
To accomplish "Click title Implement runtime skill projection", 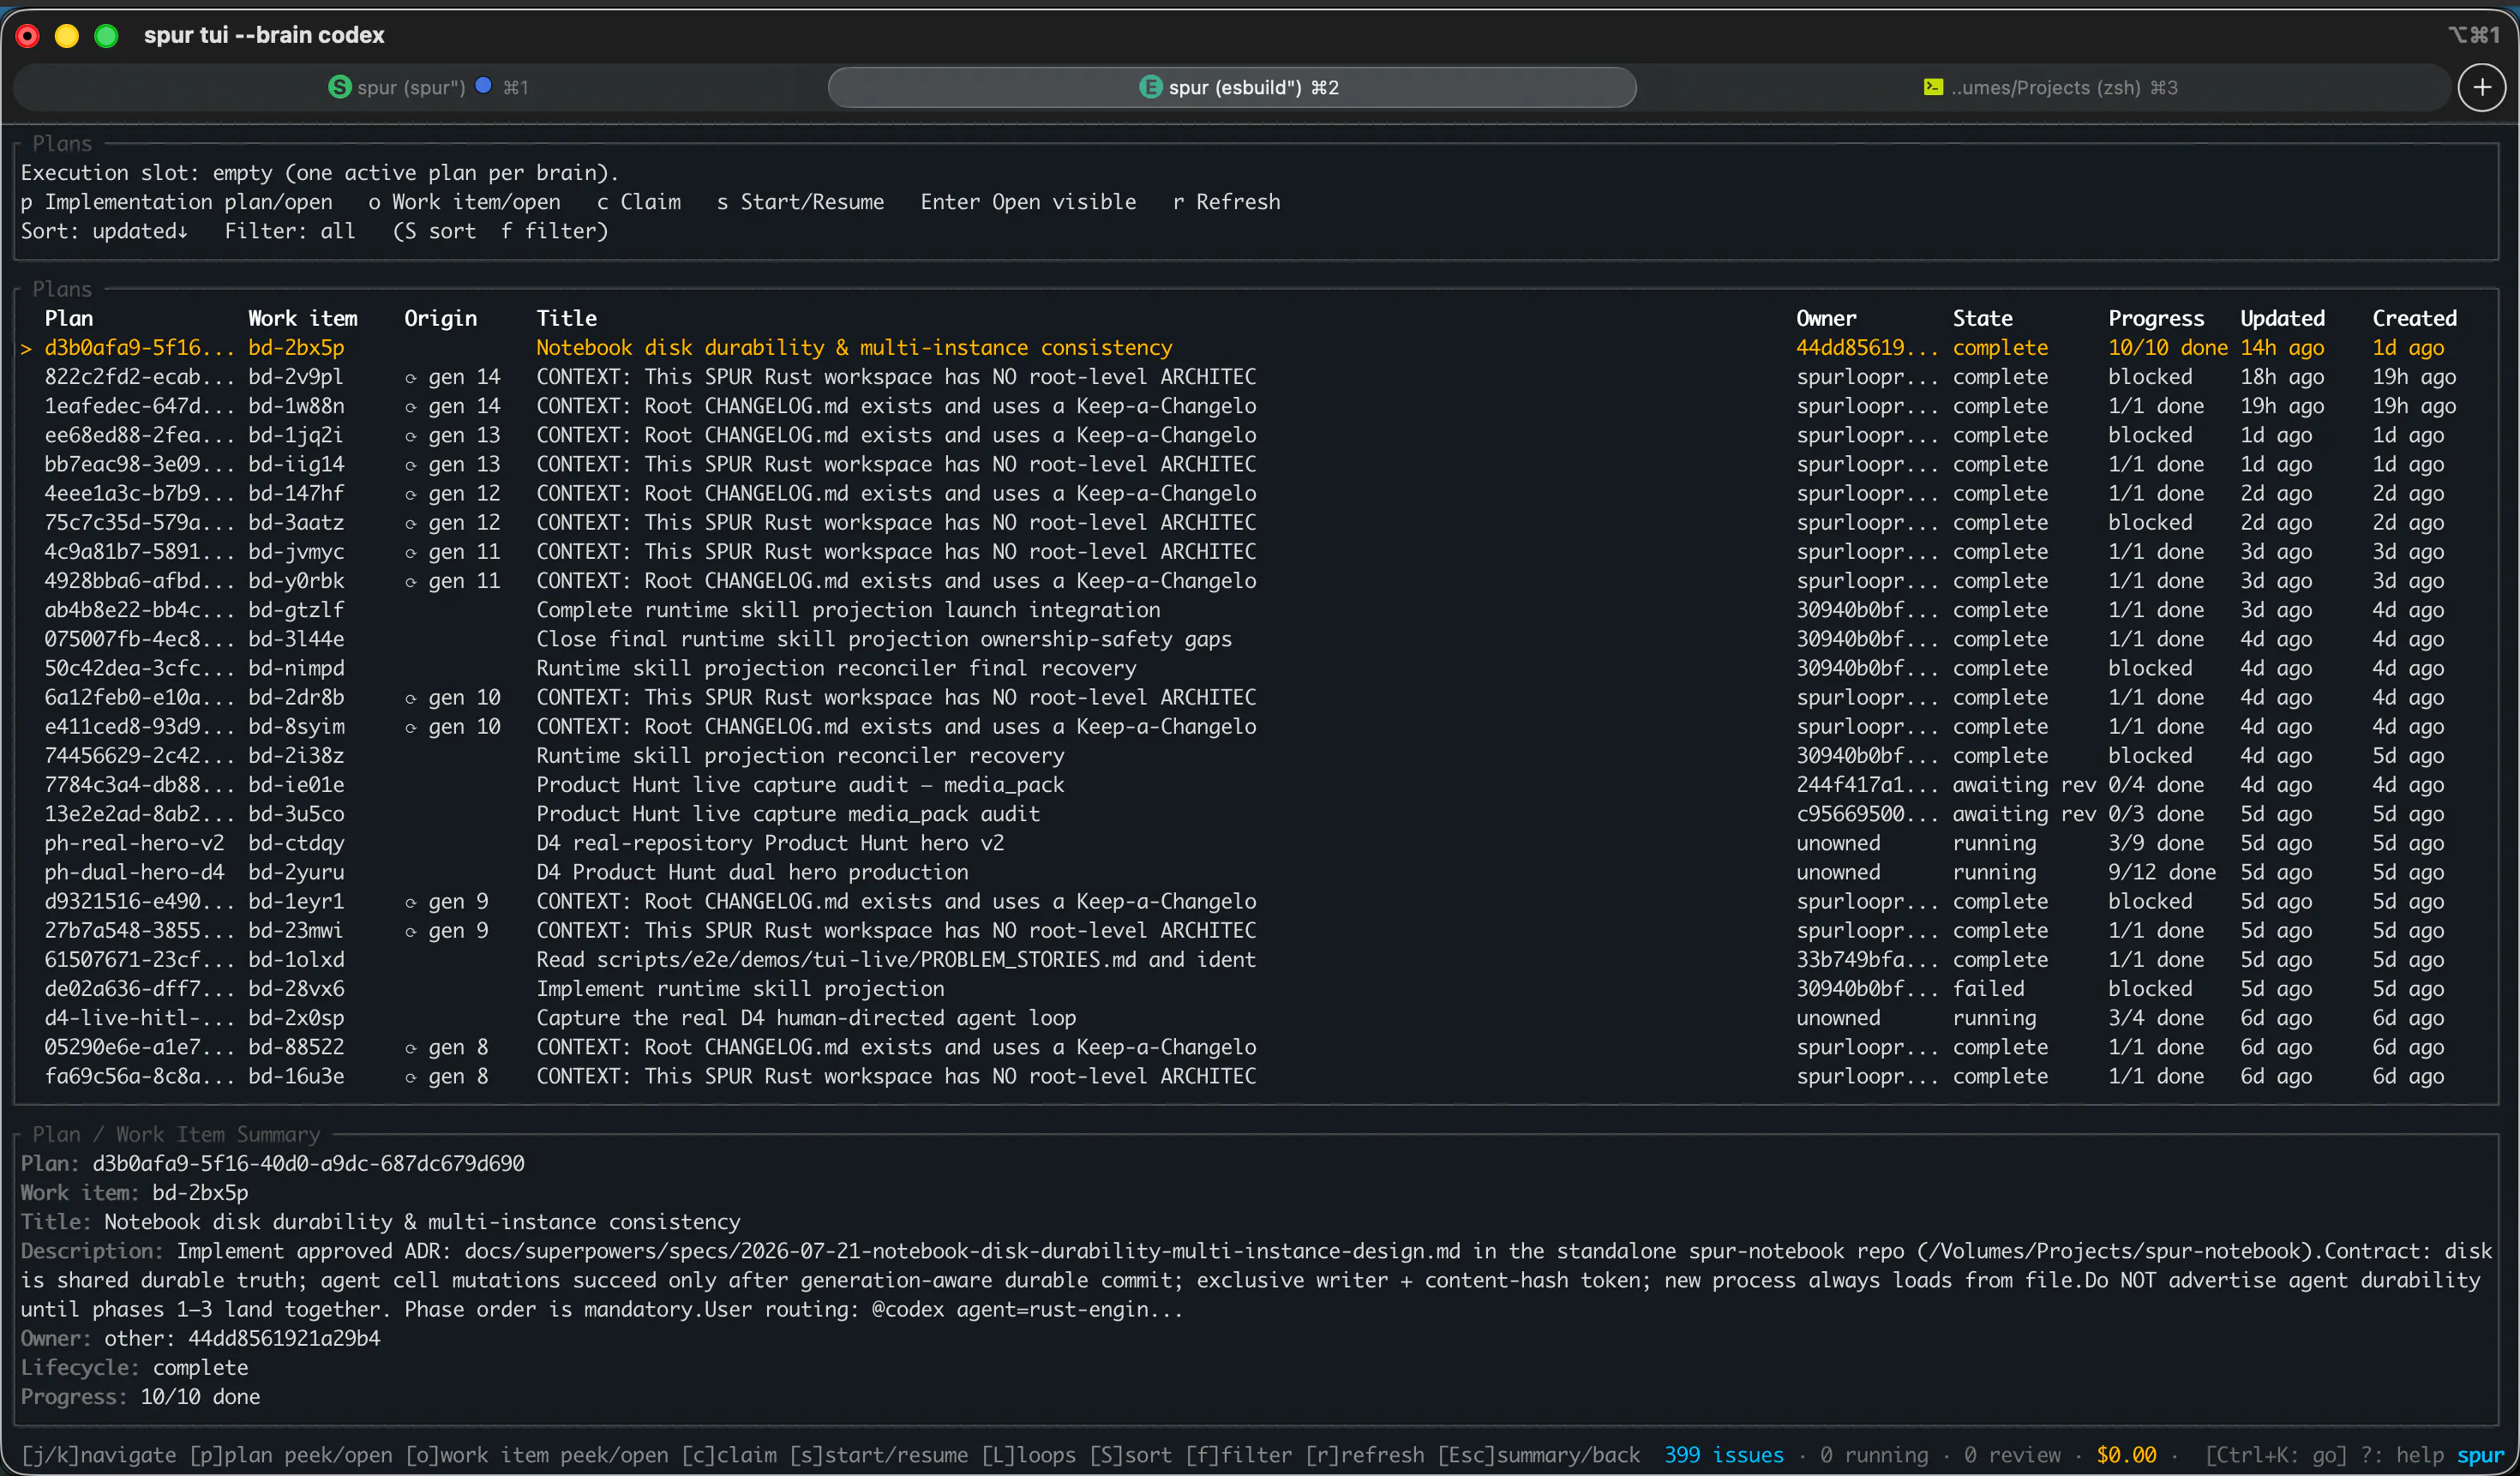I will [x=740, y=989].
